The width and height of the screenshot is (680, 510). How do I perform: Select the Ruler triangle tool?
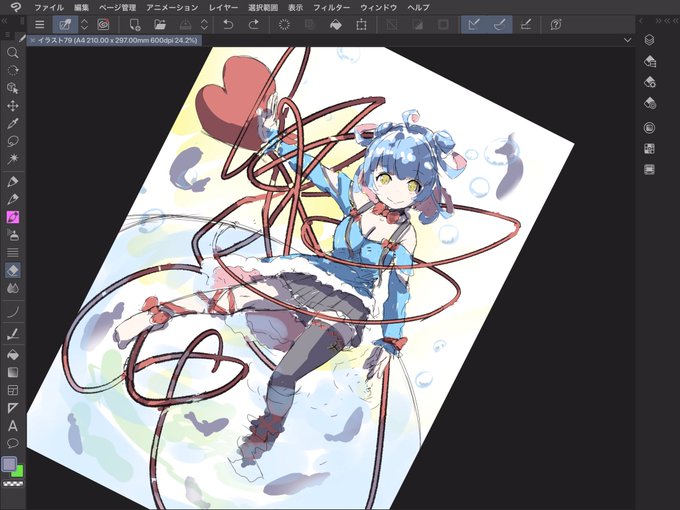[13, 408]
